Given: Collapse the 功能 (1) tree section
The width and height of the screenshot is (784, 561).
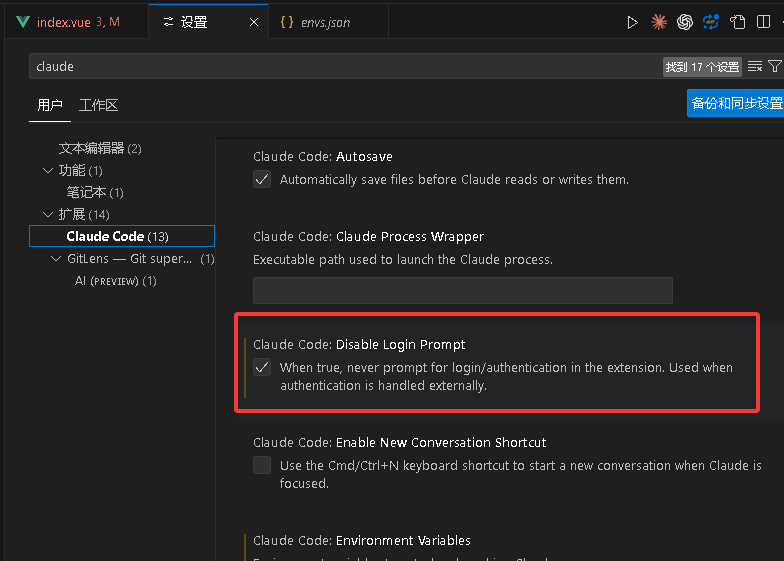Looking at the screenshot, I should pos(48,170).
